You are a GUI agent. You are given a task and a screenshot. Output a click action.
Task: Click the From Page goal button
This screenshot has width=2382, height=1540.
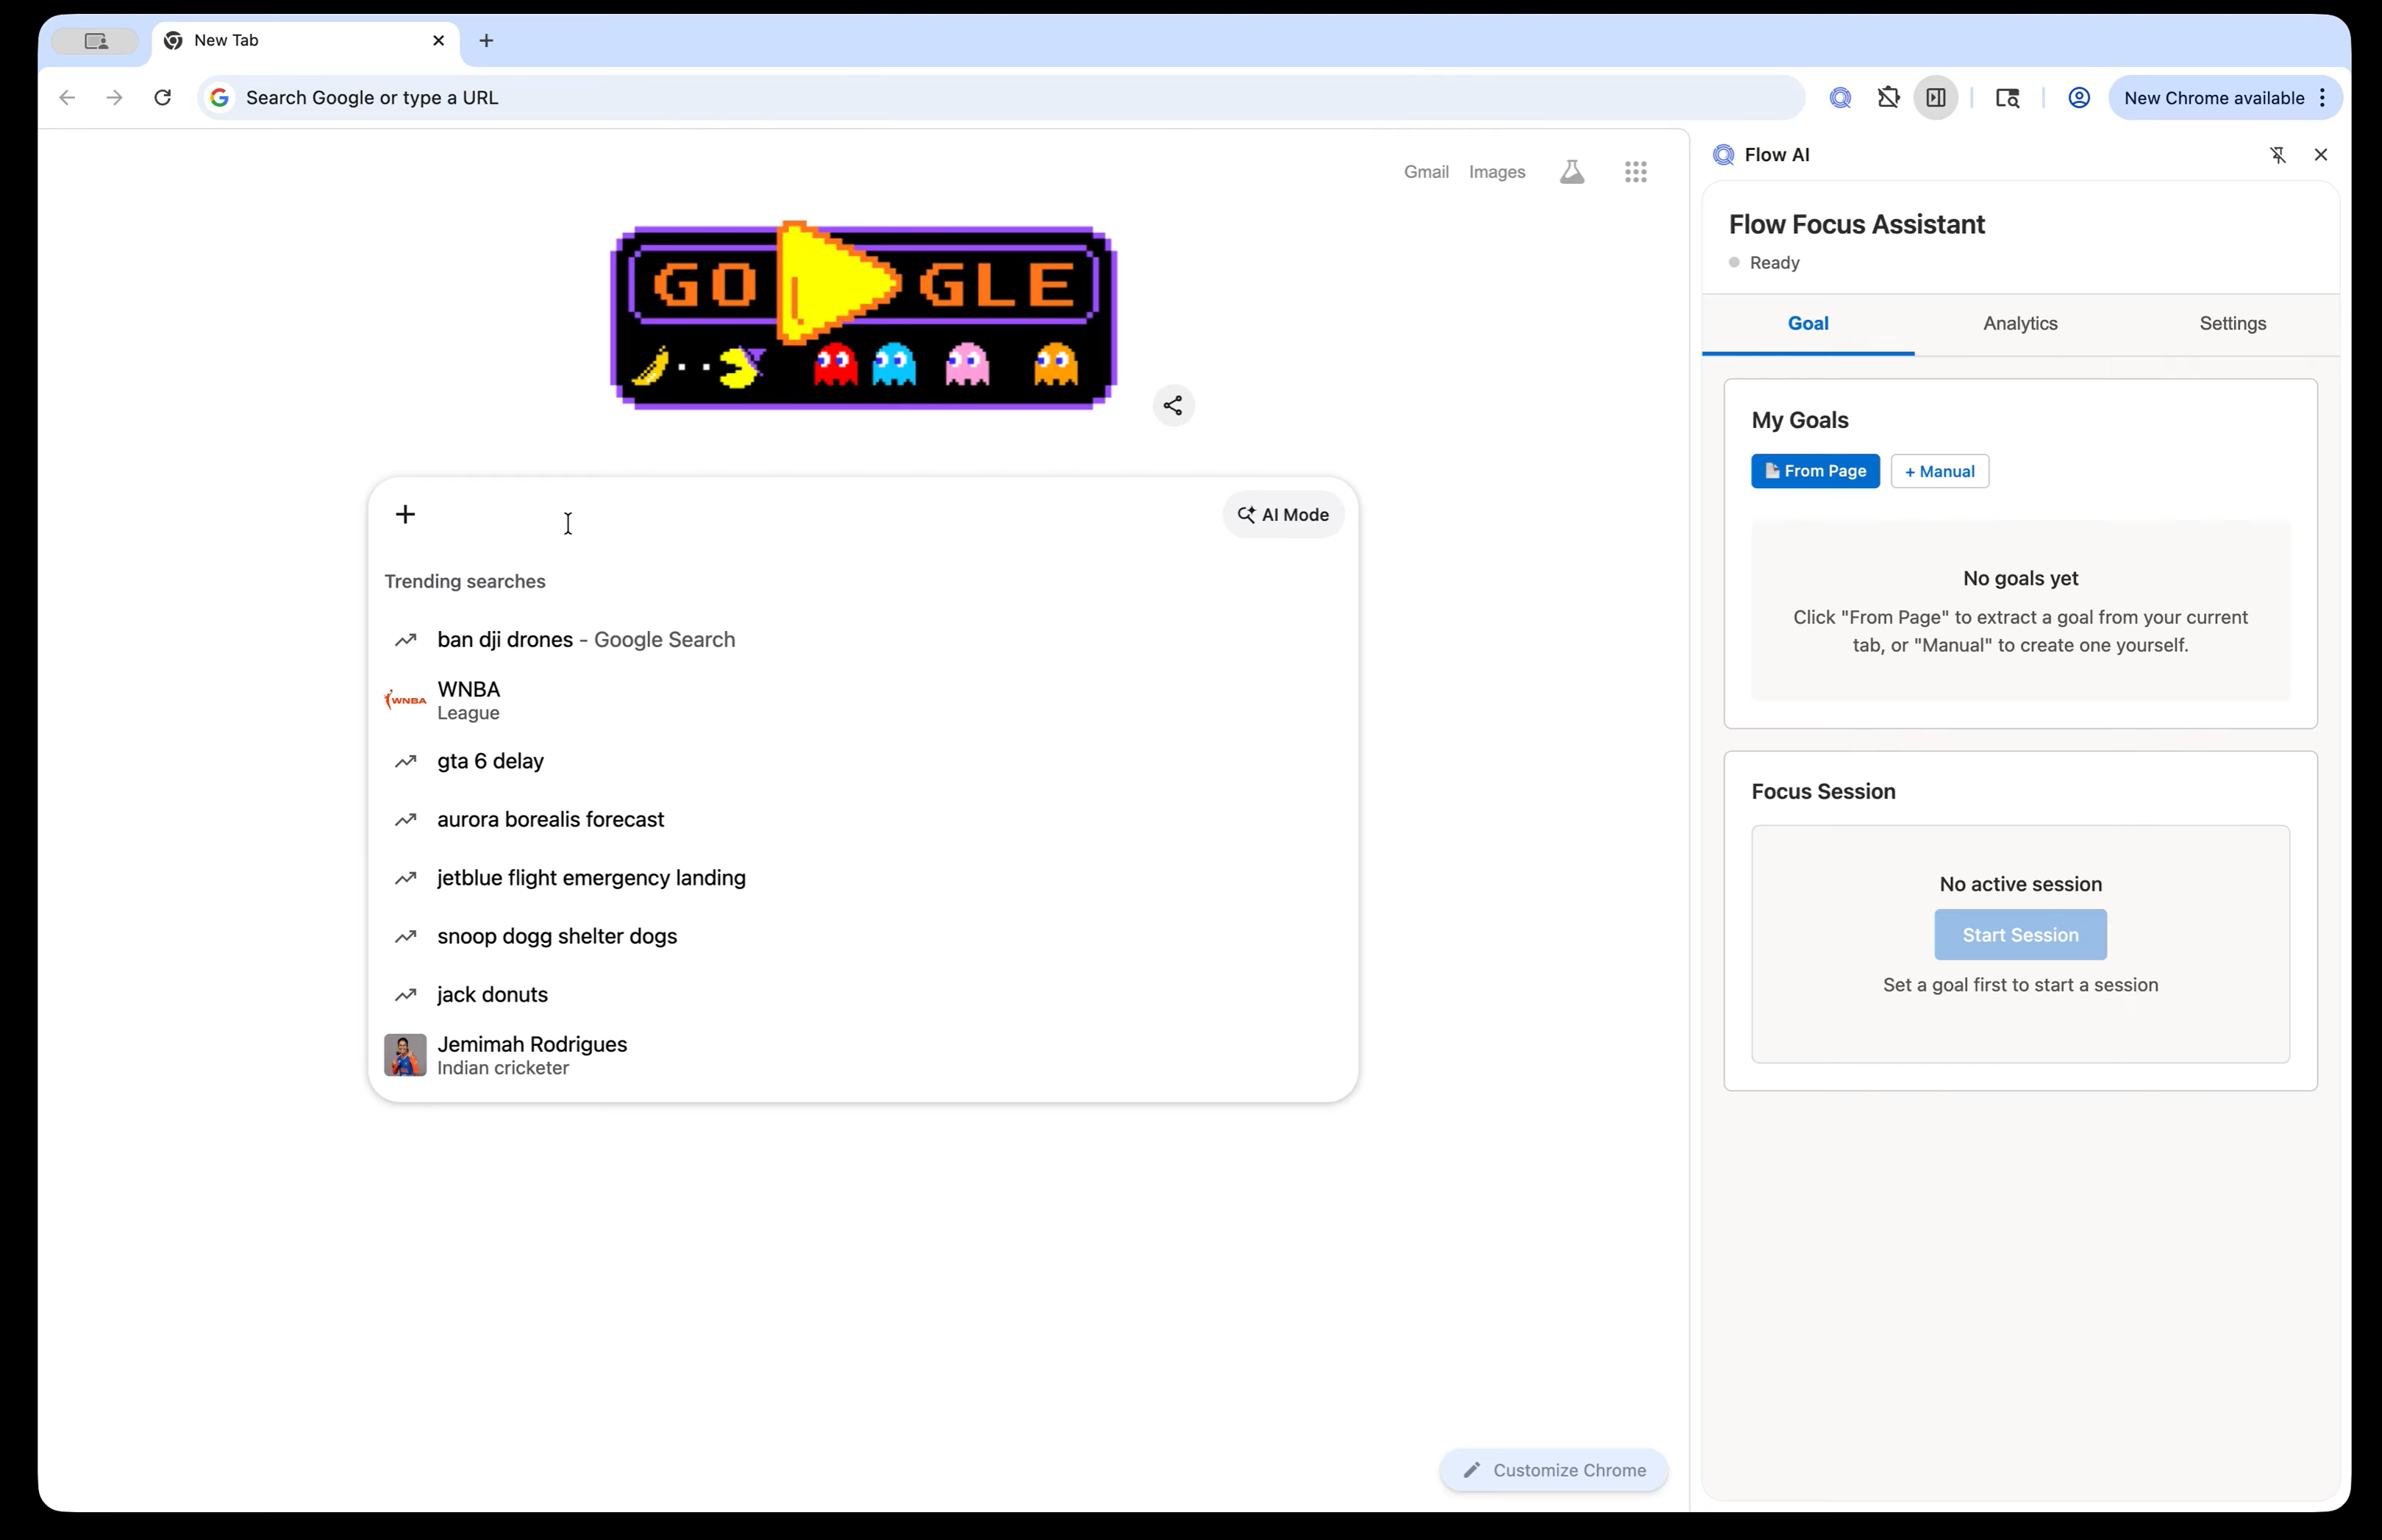1814,471
